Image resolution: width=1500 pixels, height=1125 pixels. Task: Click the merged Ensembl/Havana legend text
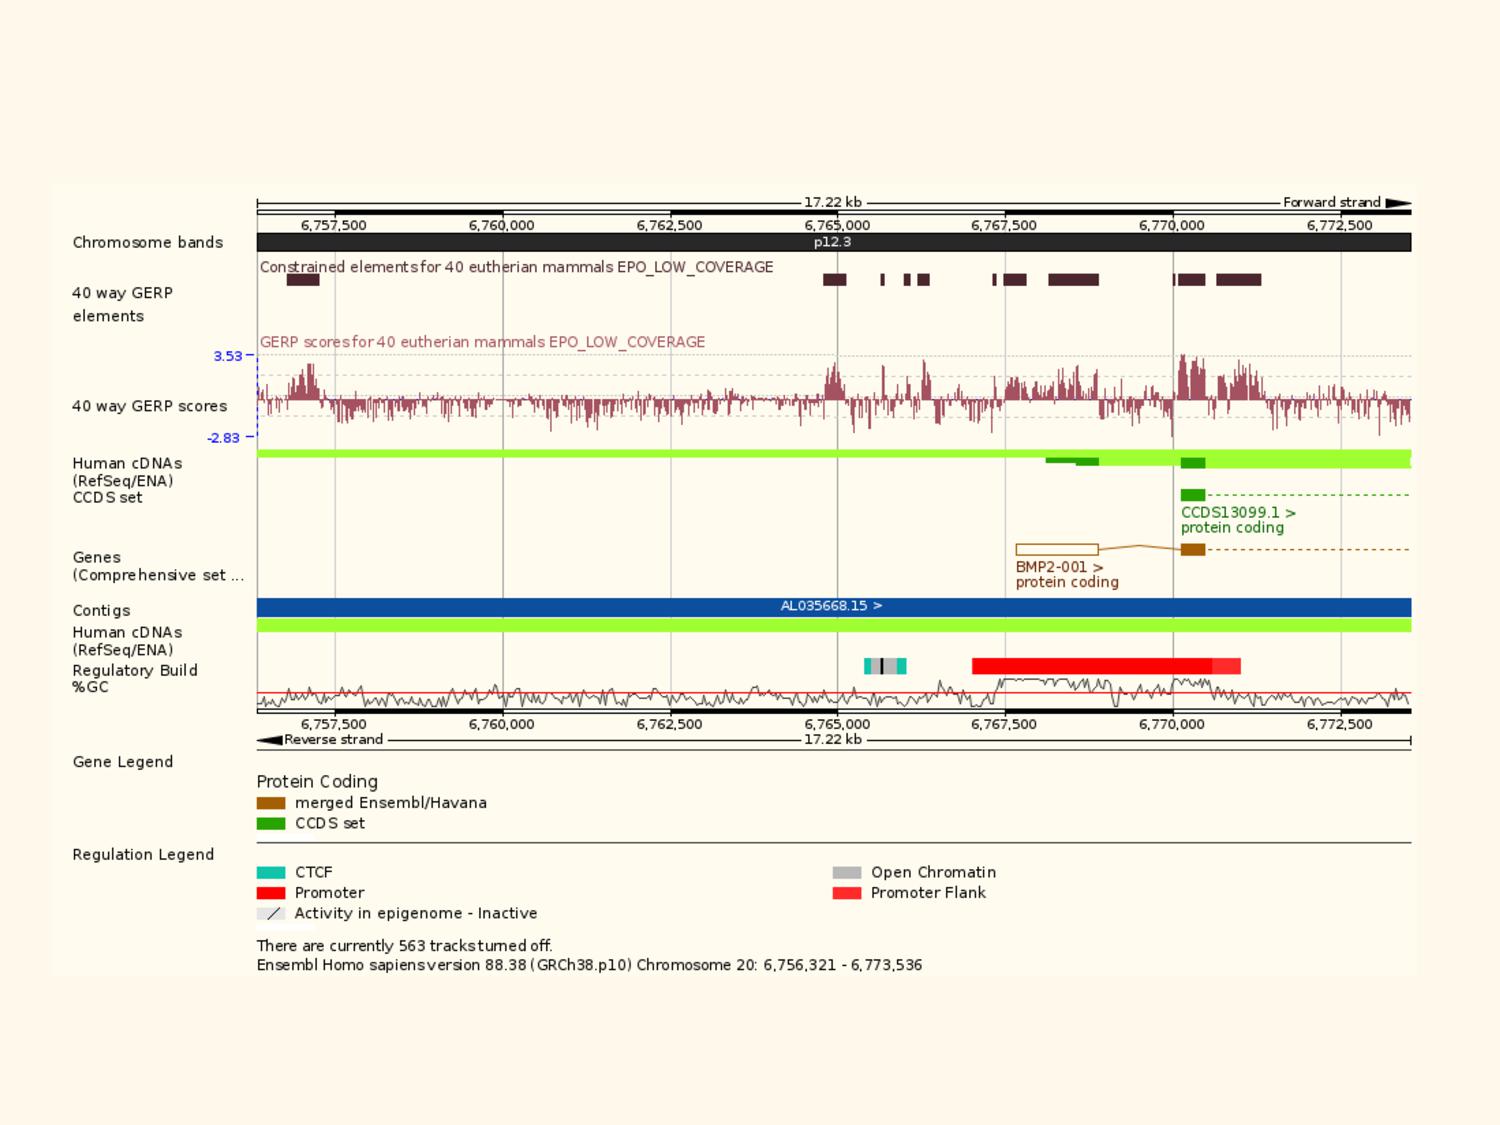click(391, 803)
